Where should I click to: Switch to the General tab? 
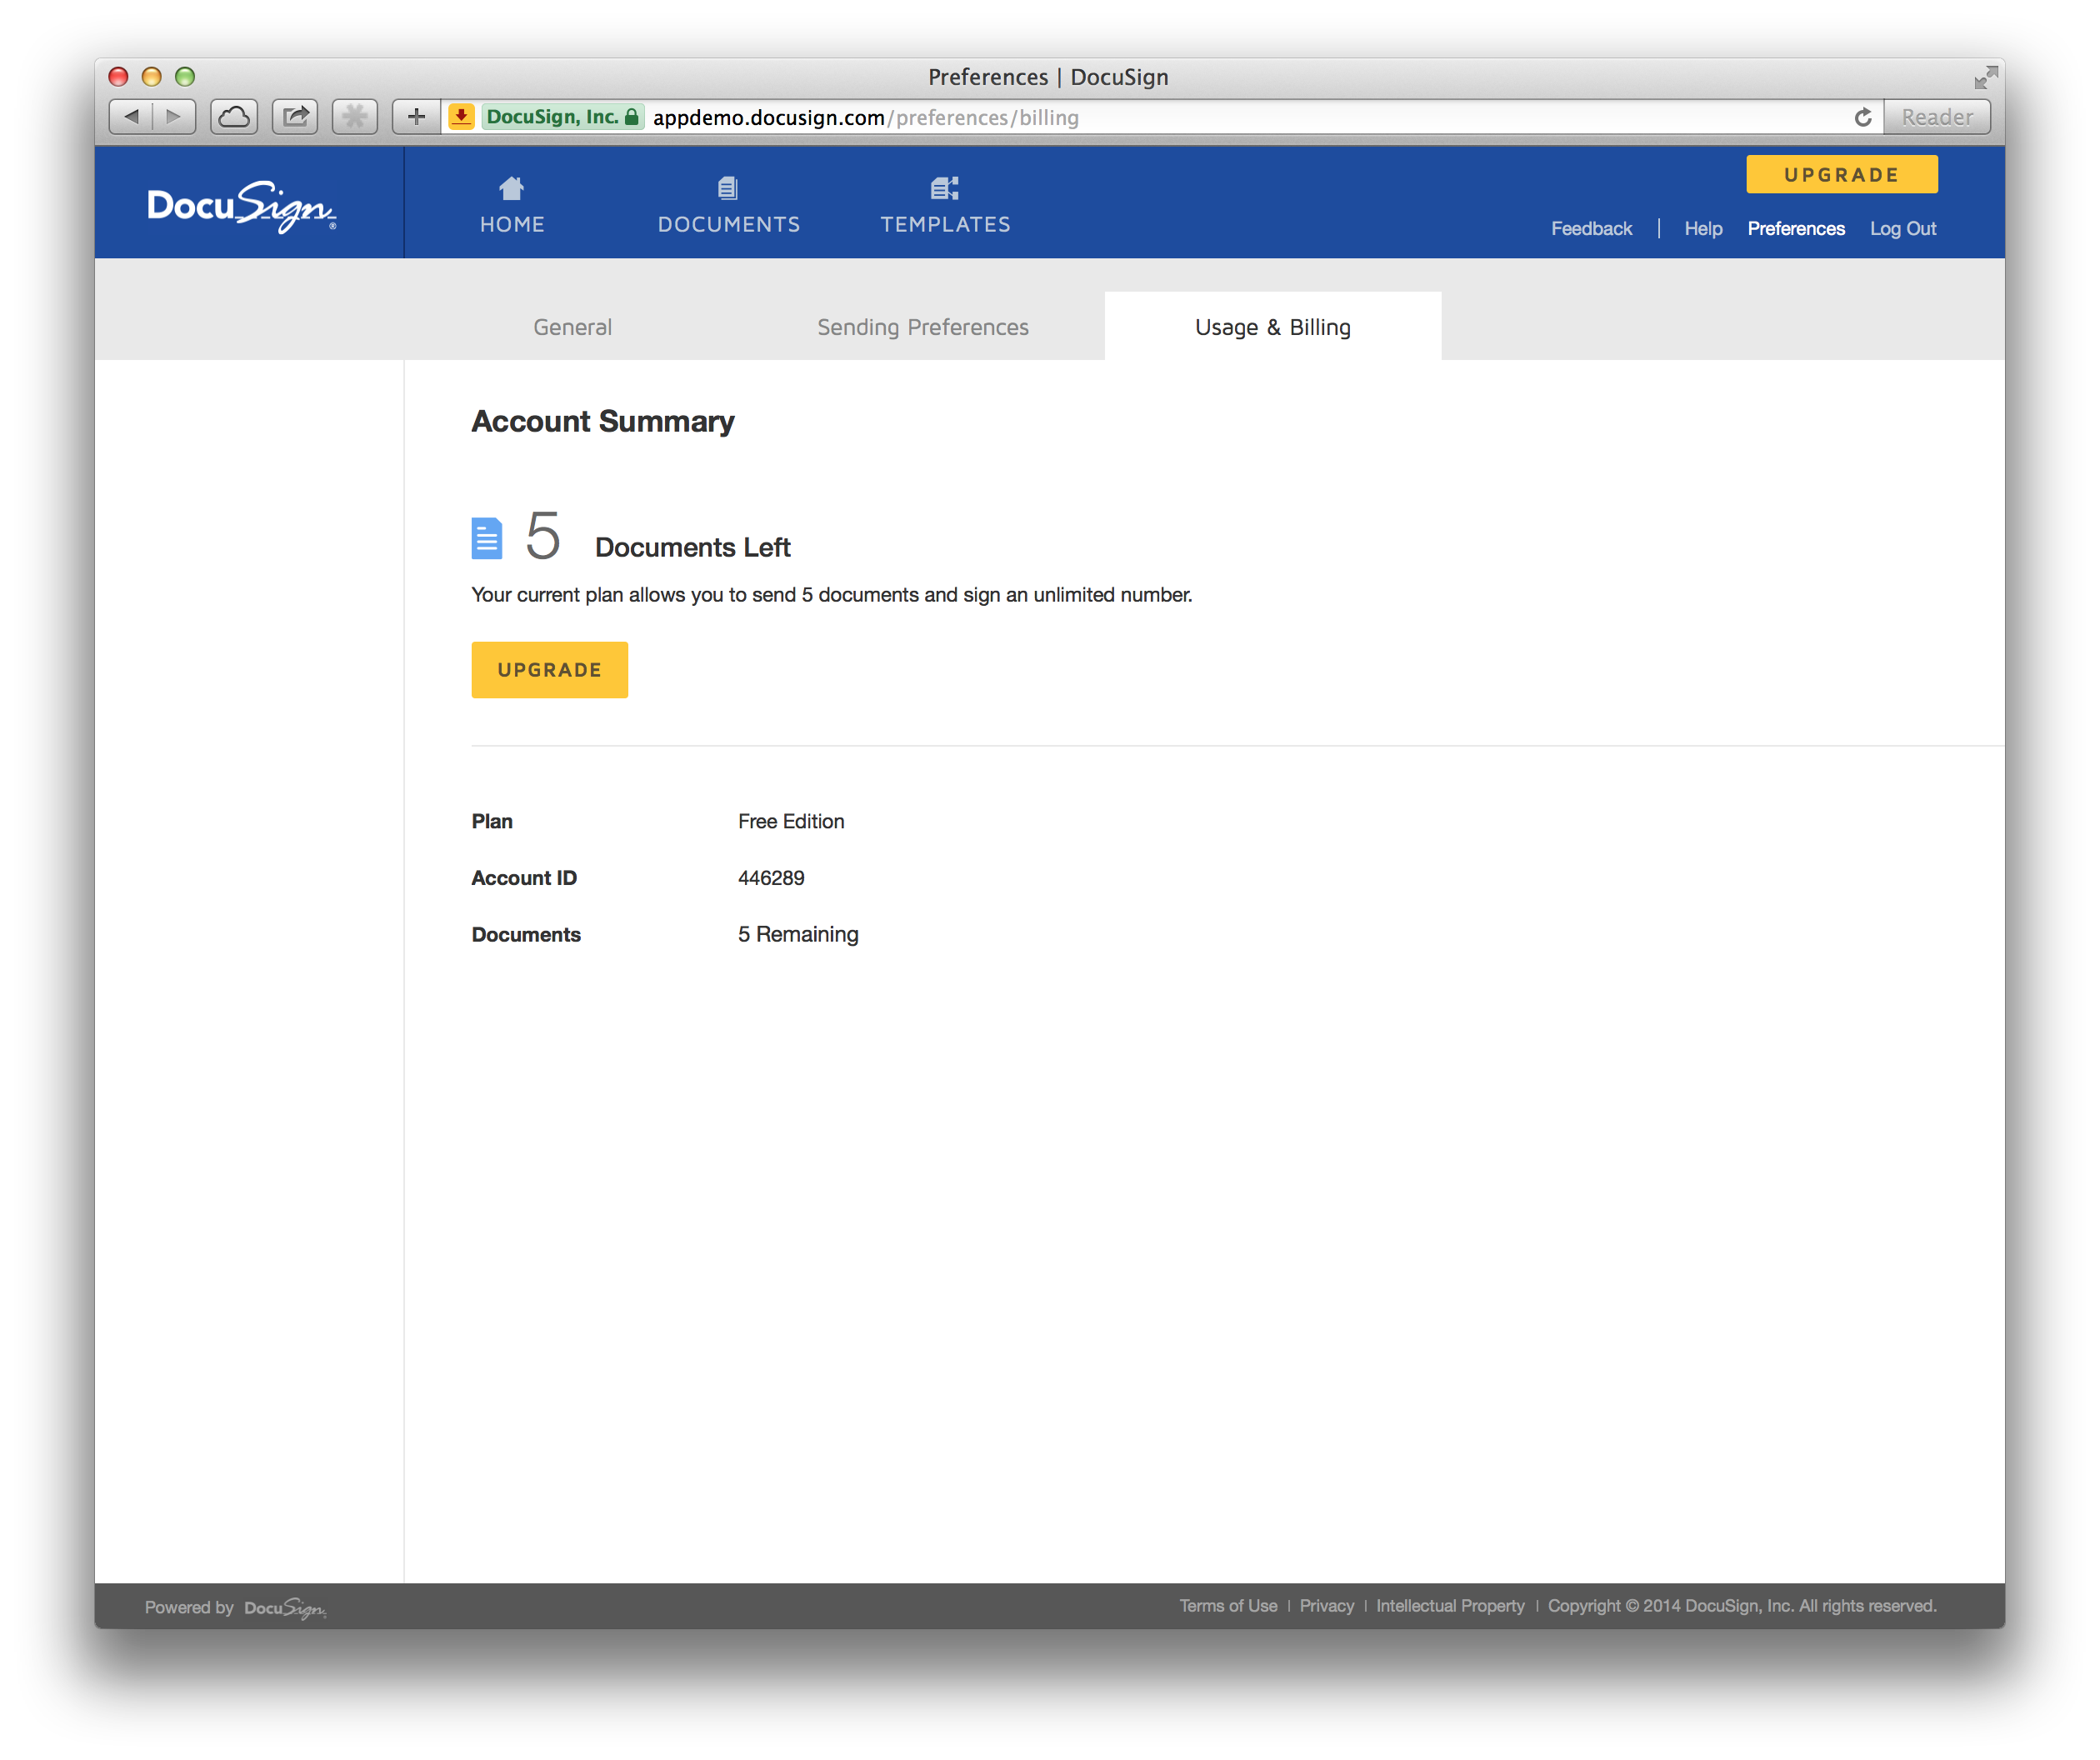[572, 326]
